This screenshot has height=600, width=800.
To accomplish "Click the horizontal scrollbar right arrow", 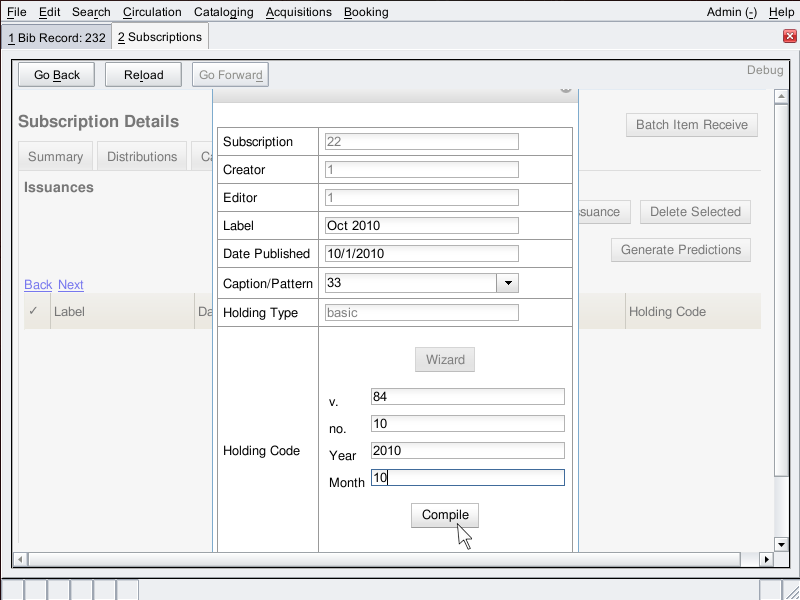I will (765, 559).
